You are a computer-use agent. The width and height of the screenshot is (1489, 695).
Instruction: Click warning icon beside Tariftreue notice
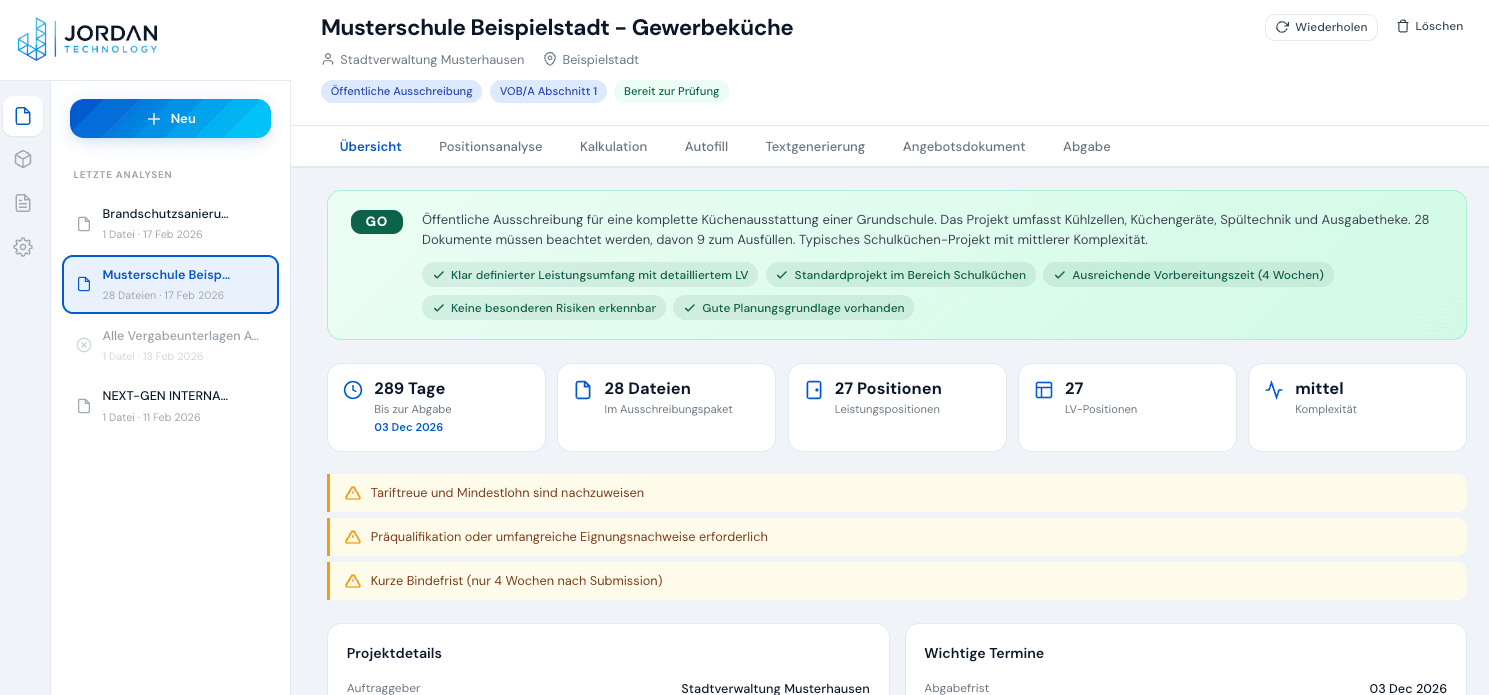[x=353, y=493]
